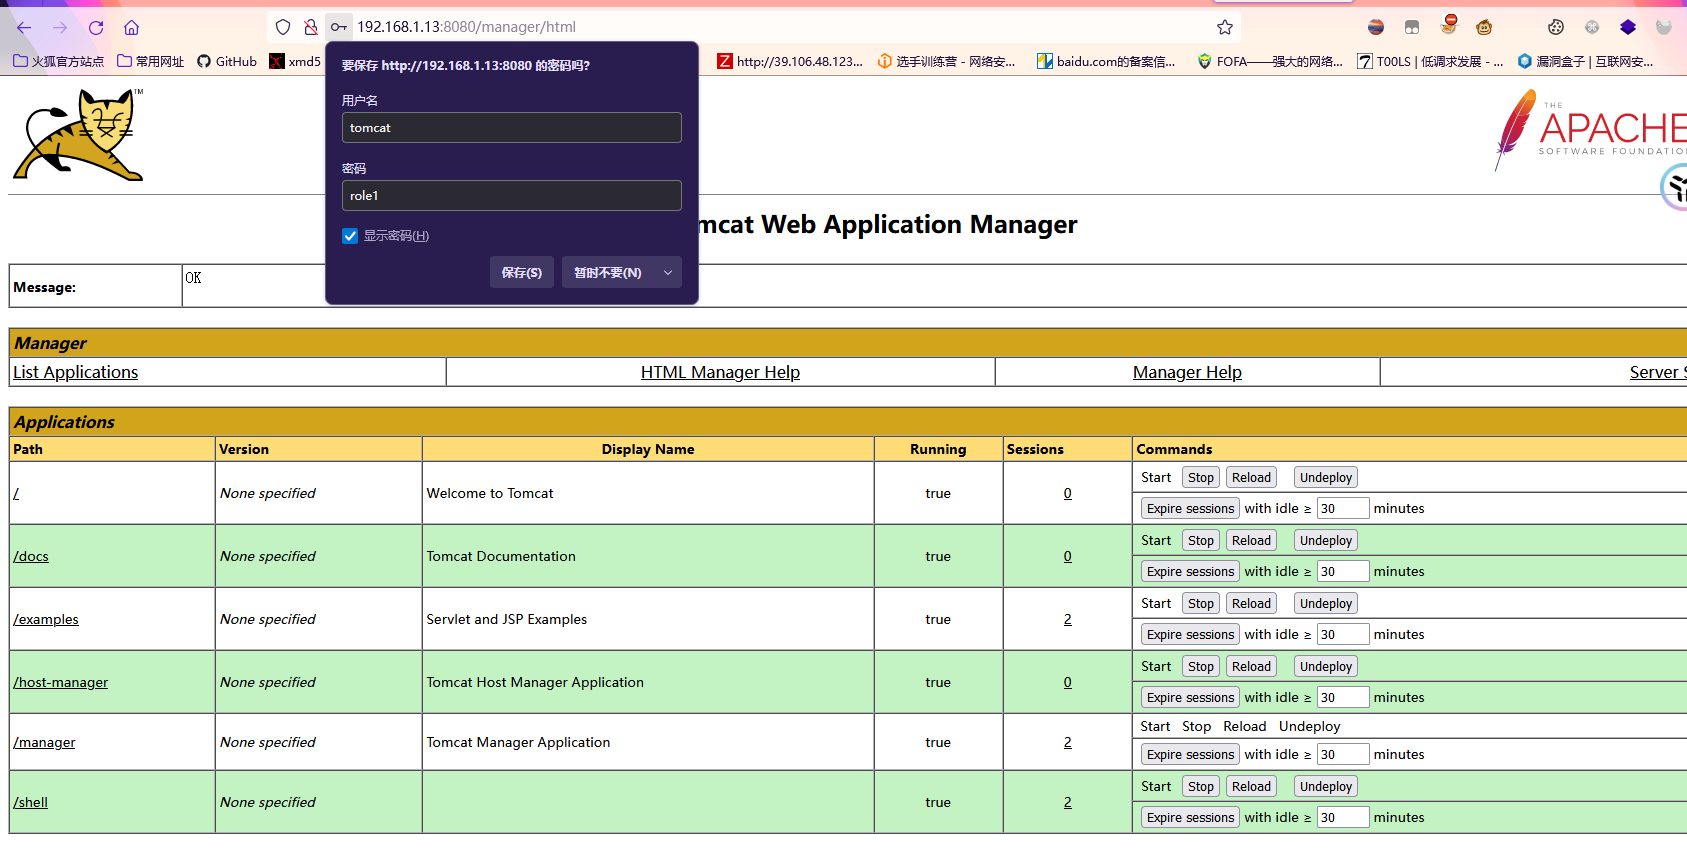Undeploy the /shell application

pyautogui.click(x=1326, y=787)
